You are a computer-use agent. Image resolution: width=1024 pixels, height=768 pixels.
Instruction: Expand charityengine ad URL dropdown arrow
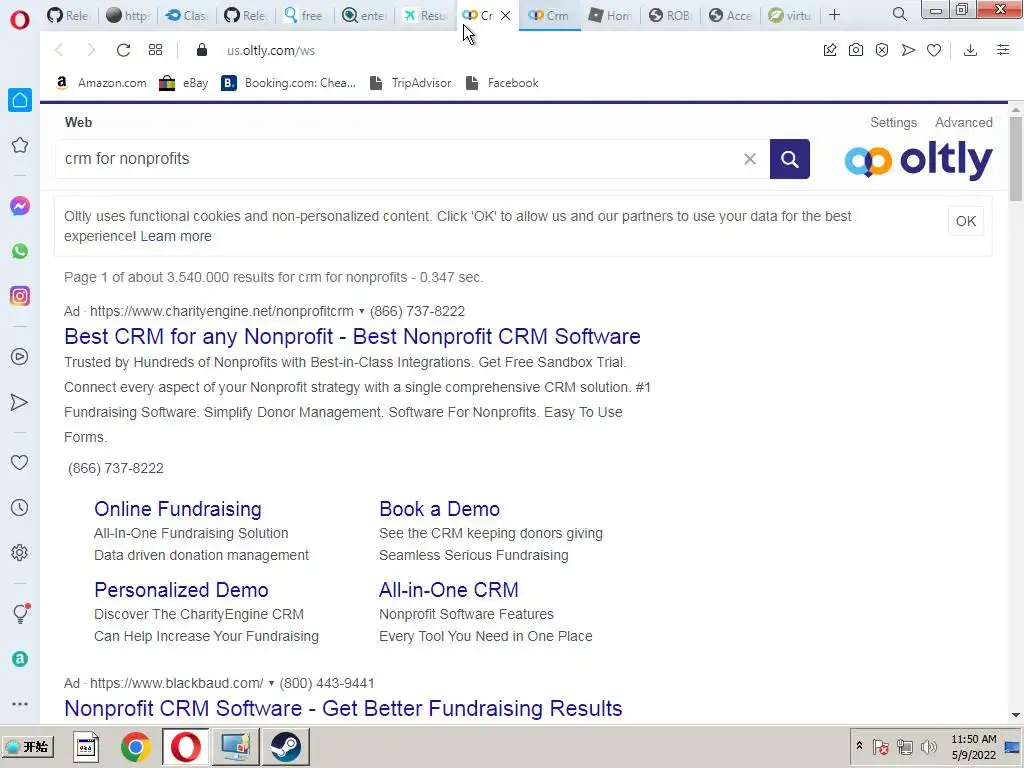[361, 312]
